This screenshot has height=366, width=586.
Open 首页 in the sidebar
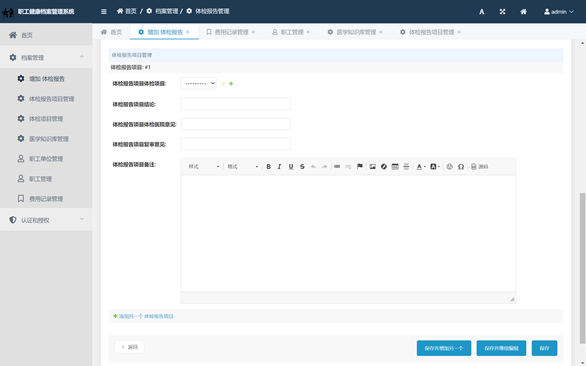pos(46,35)
